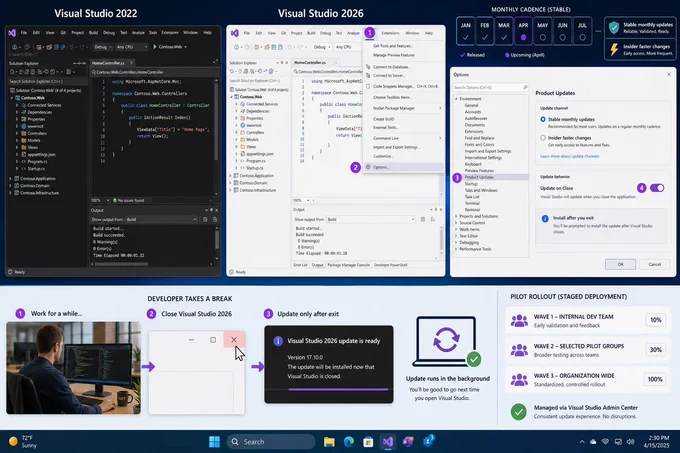Select Fonts and Colors in Options tree

coord(479,144)
